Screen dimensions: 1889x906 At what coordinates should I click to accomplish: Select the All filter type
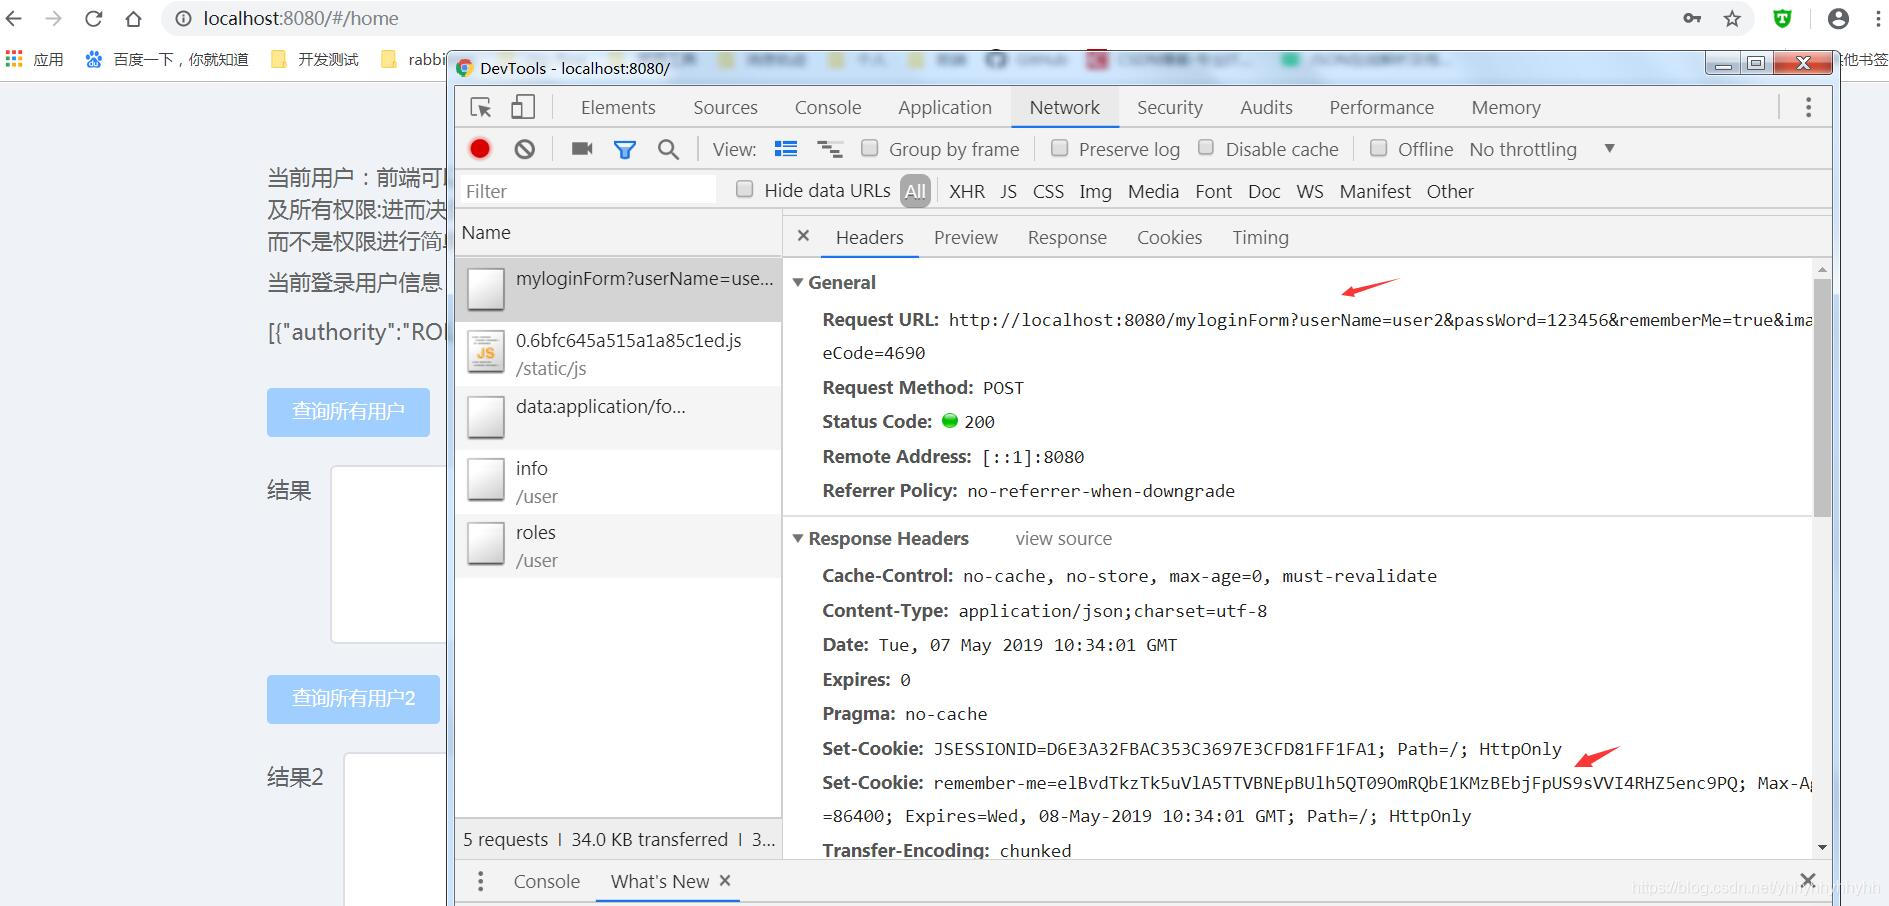point(915,191)
